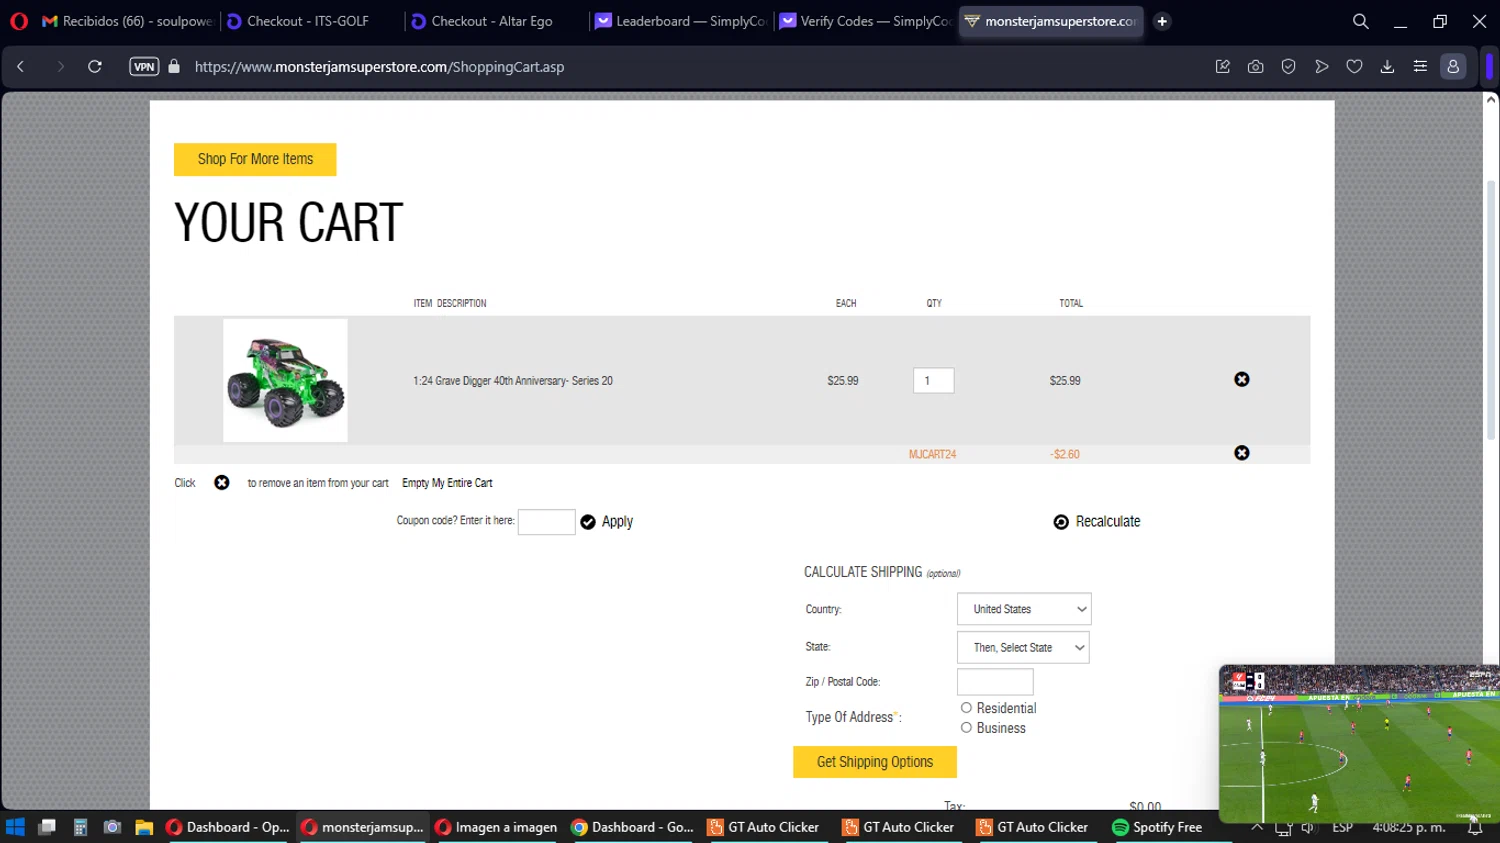Open Task View on taskbar
This screenshot has height=843, width=1500.
click(47, 827)
